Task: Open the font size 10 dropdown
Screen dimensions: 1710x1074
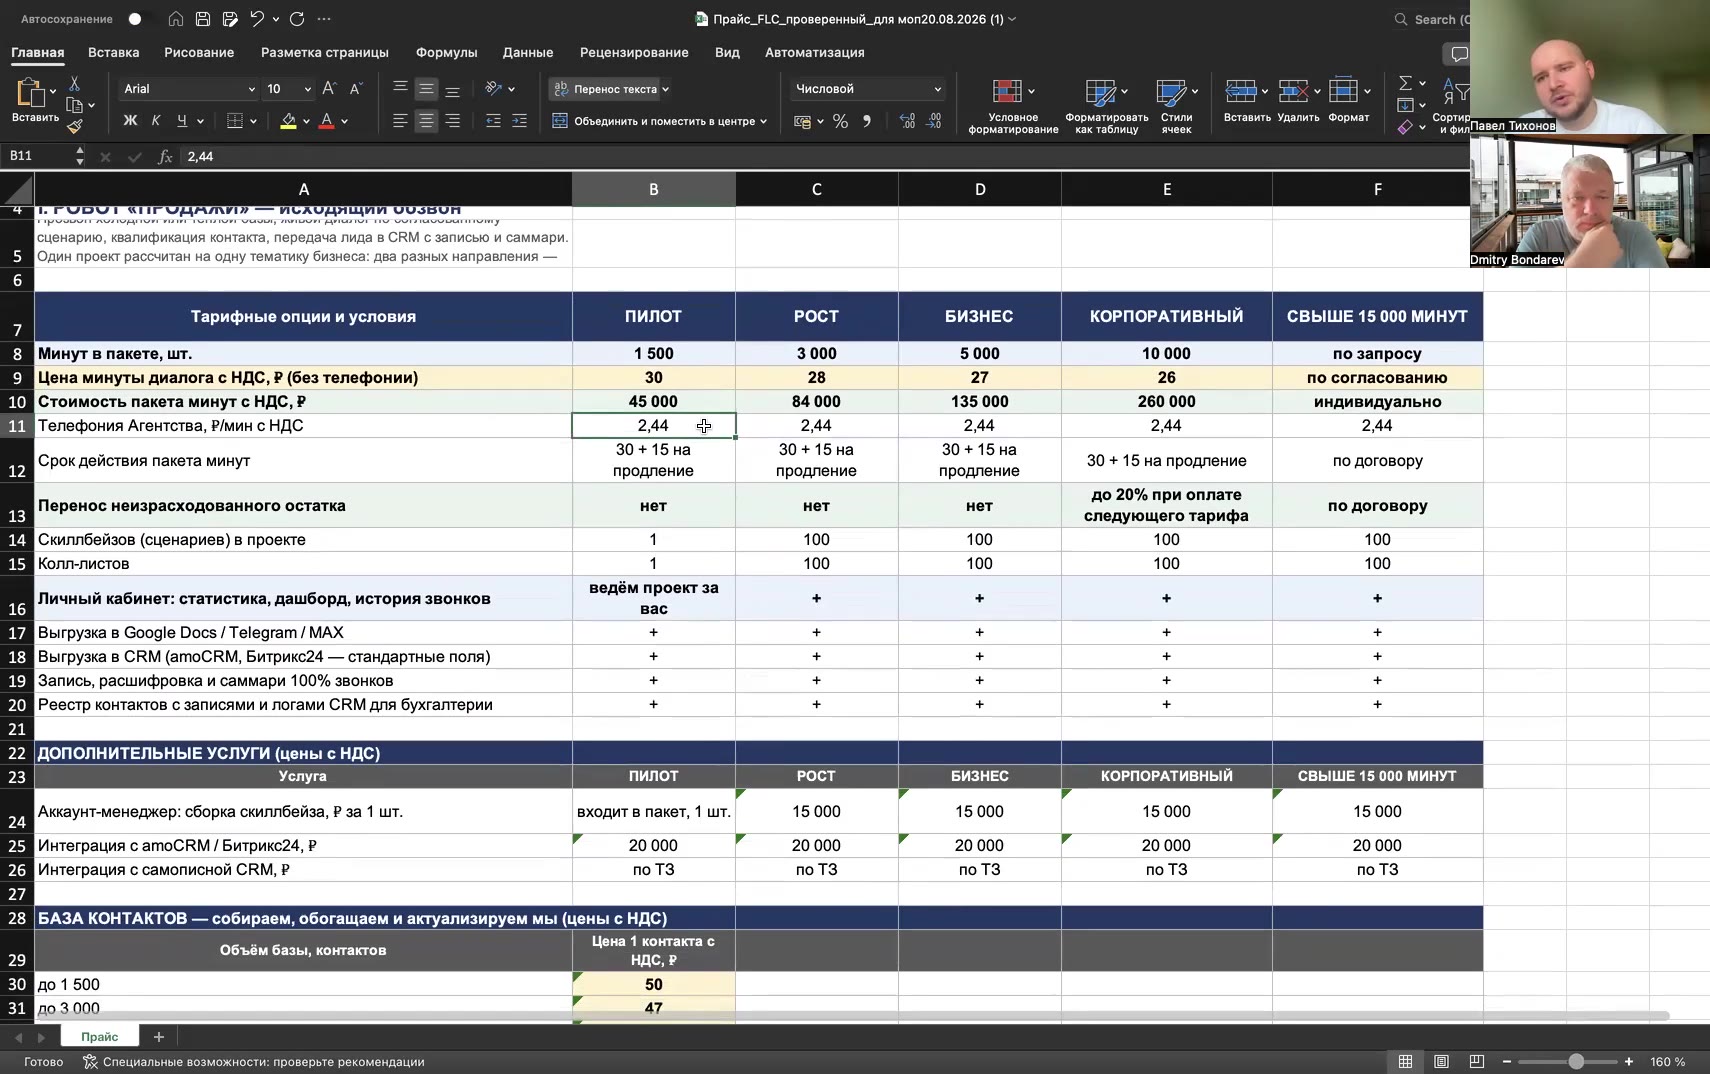Action: coord(307,89)
